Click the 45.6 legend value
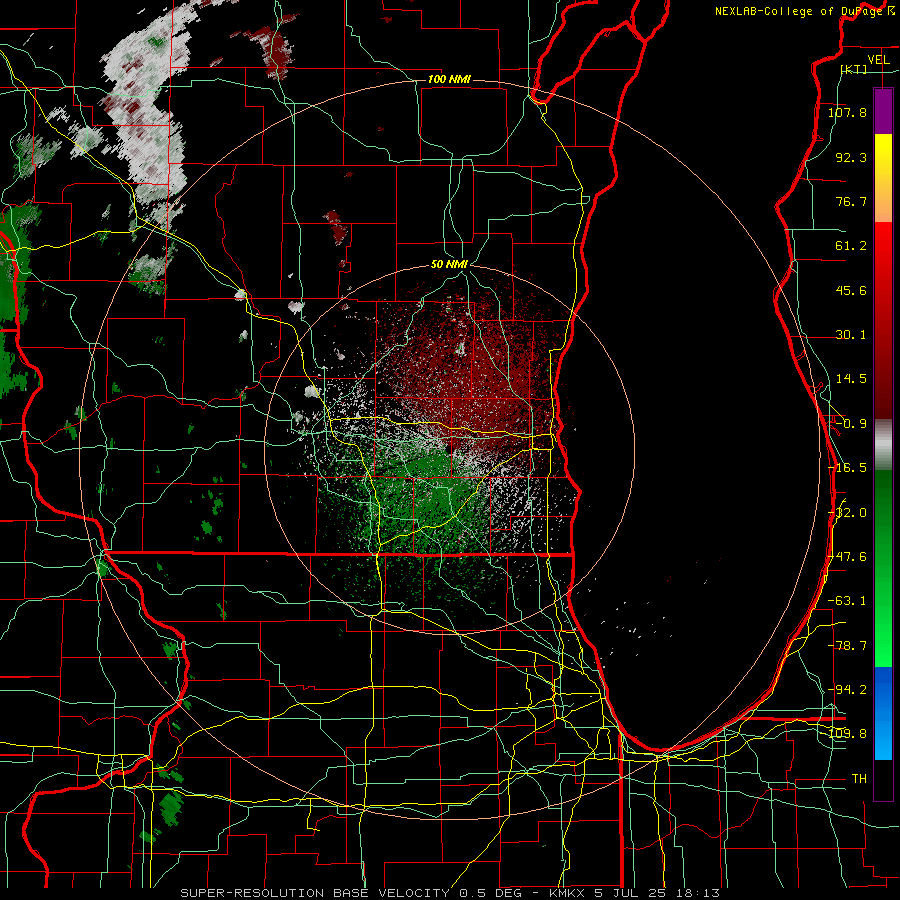The image size is (900, 900). 851,290
